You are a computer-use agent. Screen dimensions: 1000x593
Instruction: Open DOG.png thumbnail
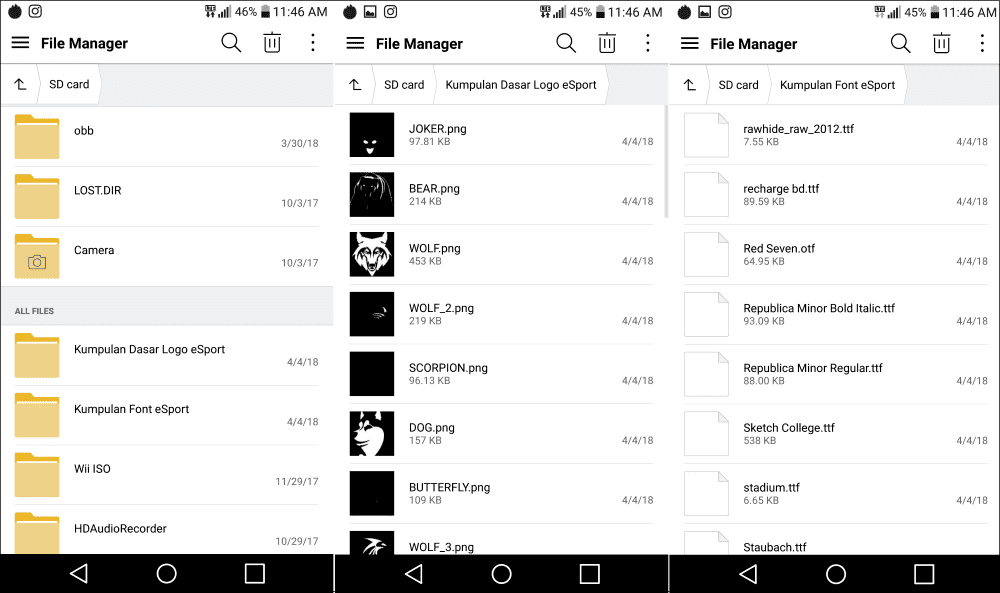point(372,434)
